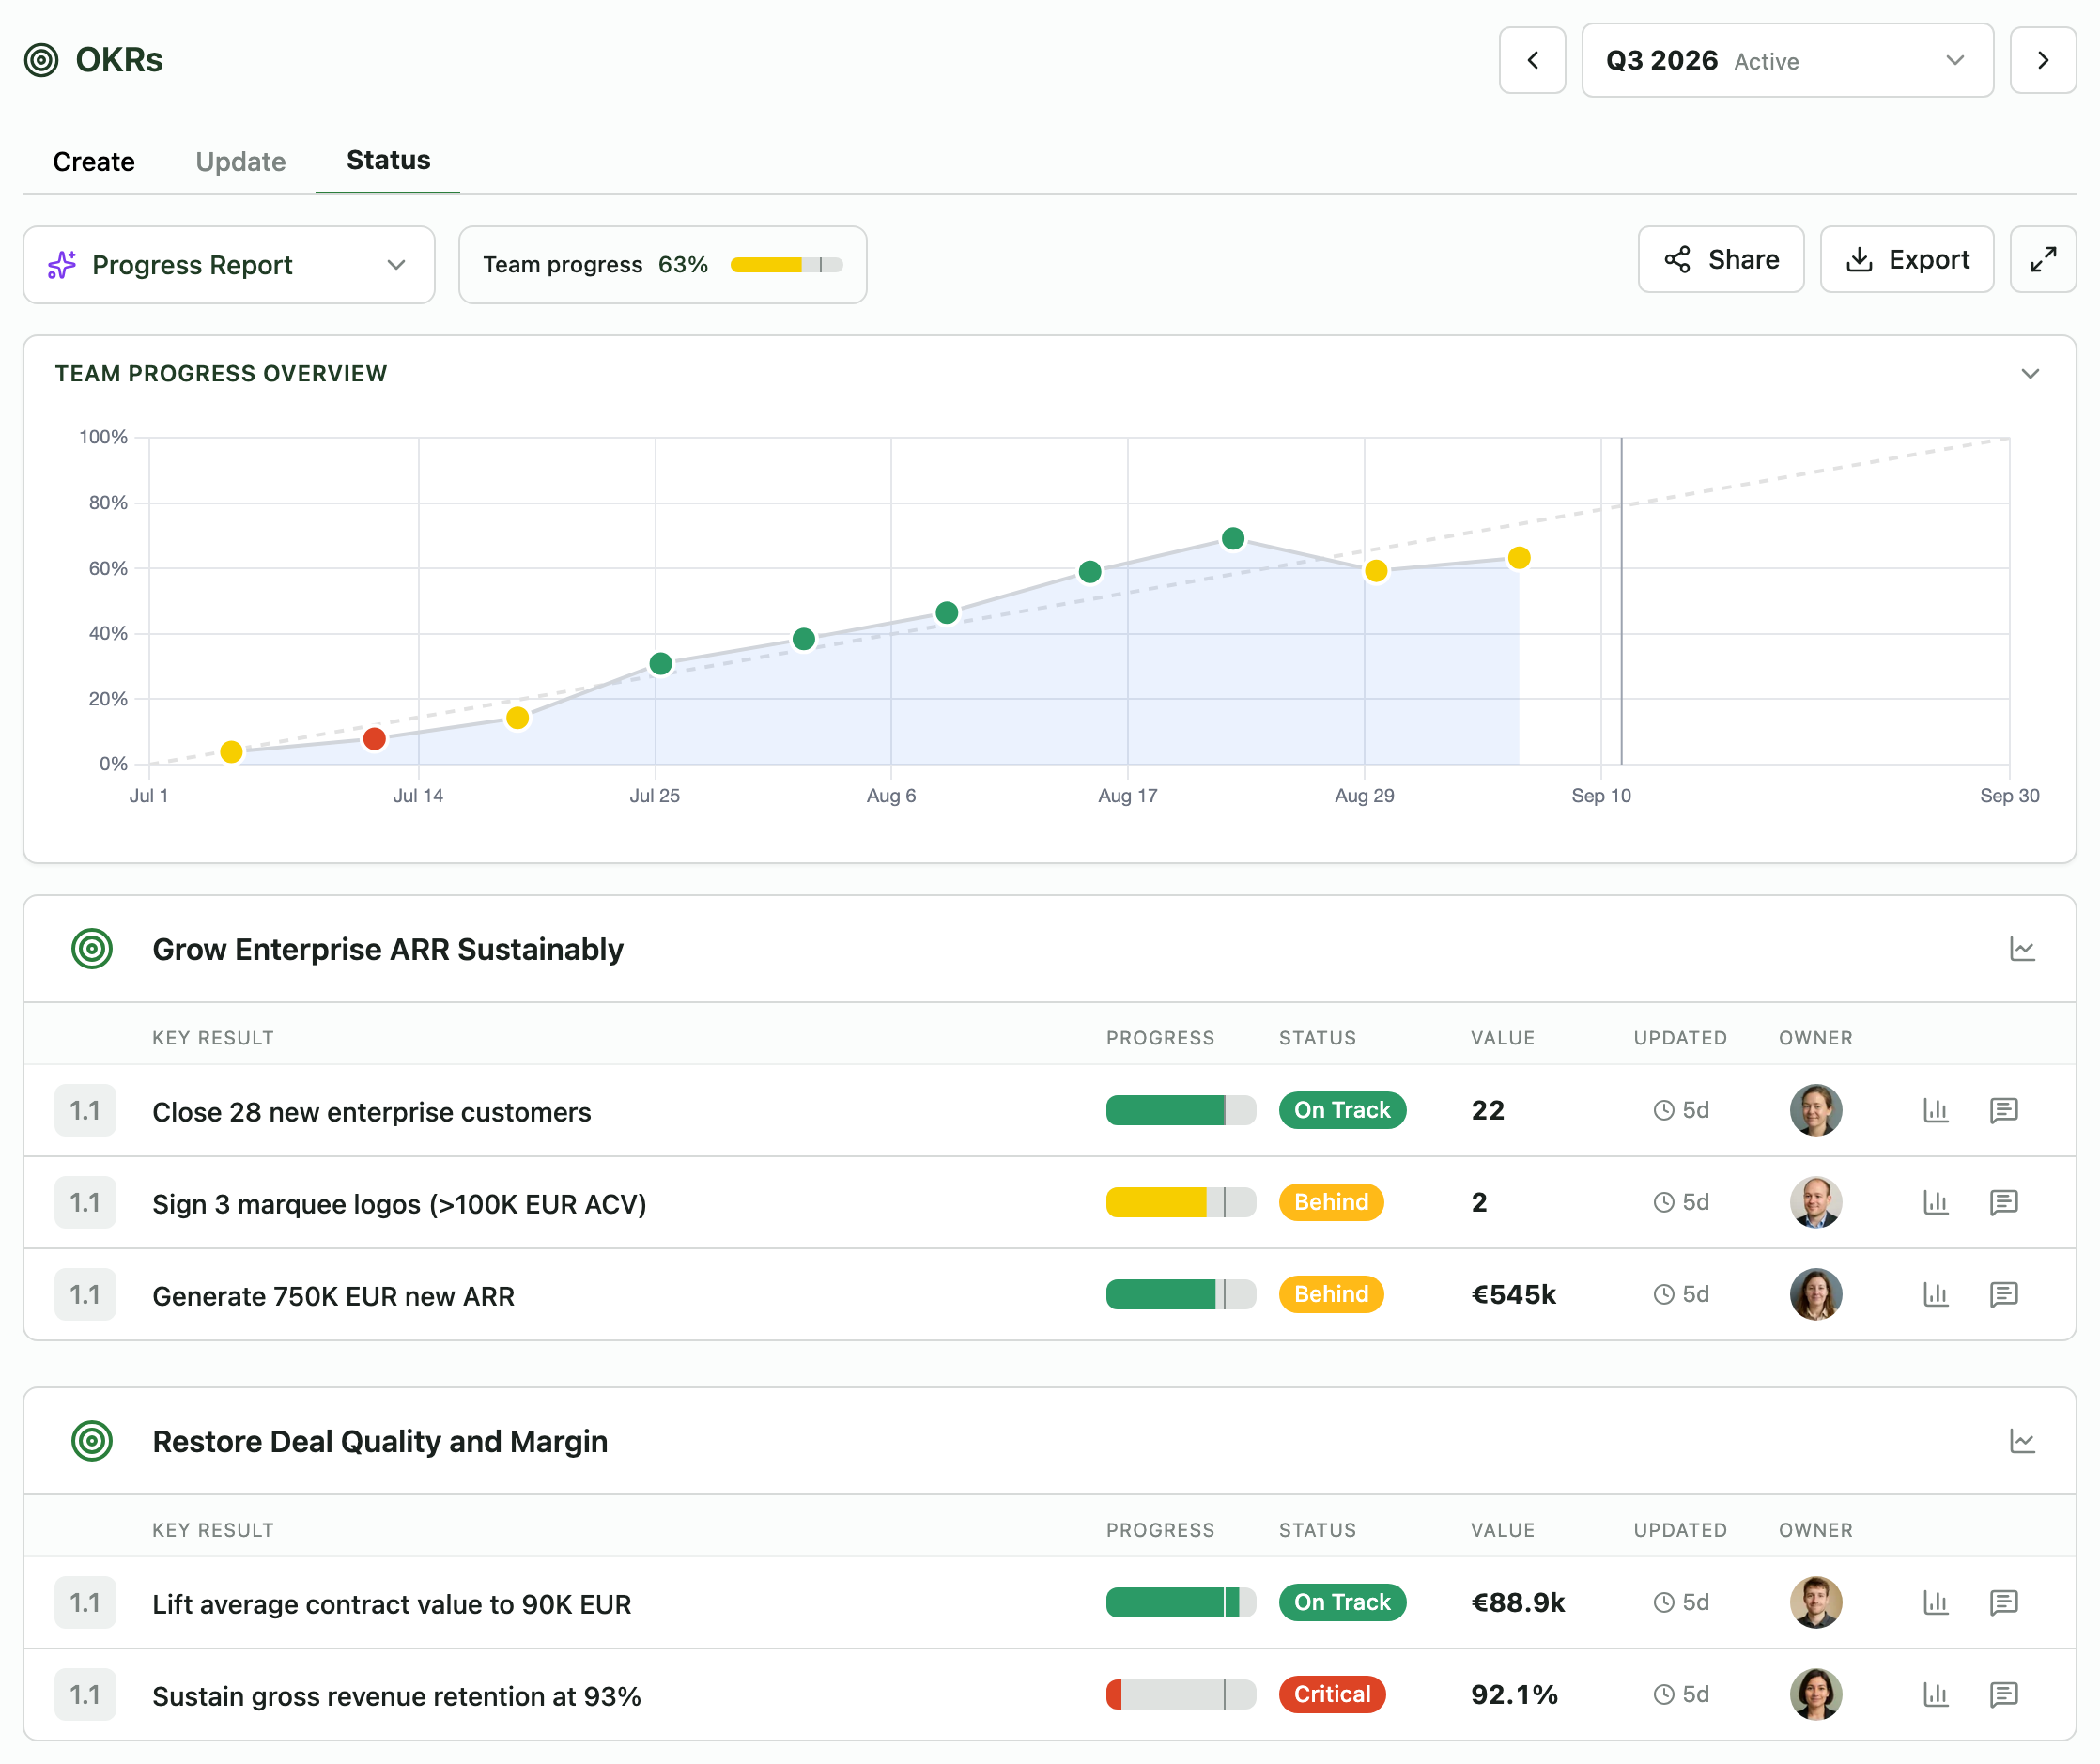Click the €545k value
The width and height of the screenshot is (2100, 1764).
(x=1513, y=1294)
